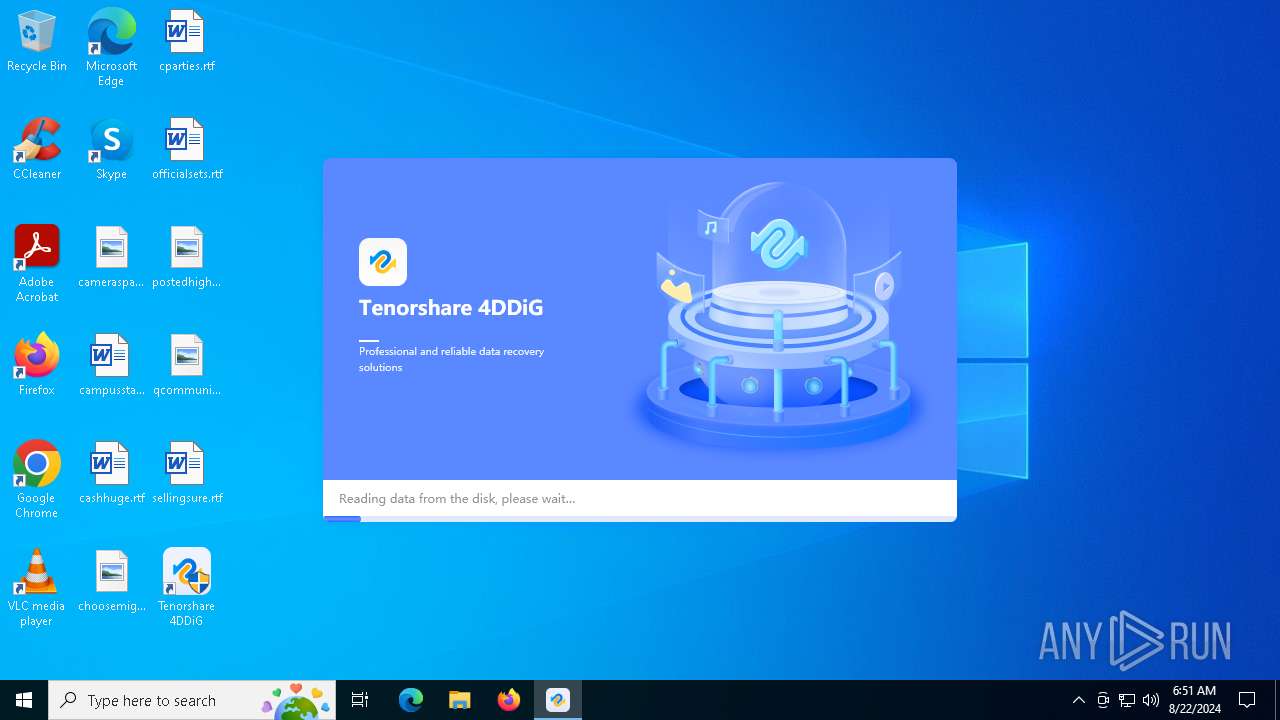Open VLC media player shortcut
The image size is (1280, 720).
click(x=37, y=588)
